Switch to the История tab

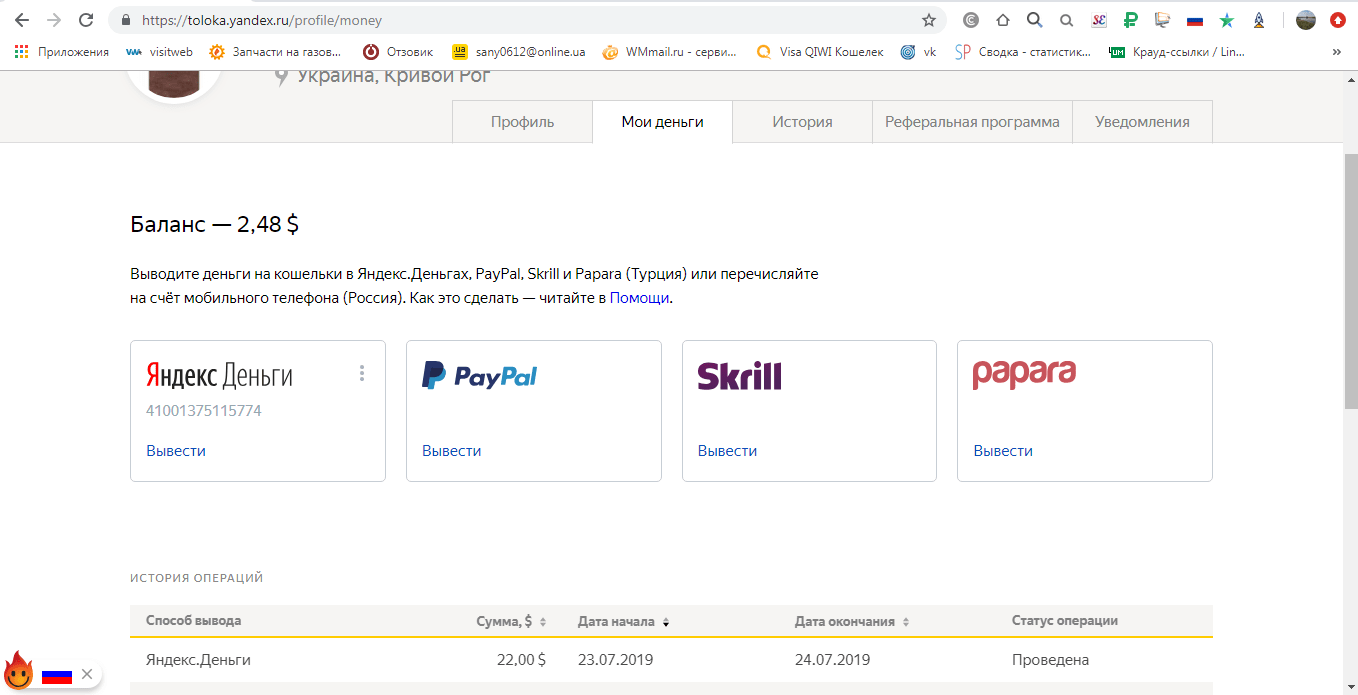click(802, 122)
